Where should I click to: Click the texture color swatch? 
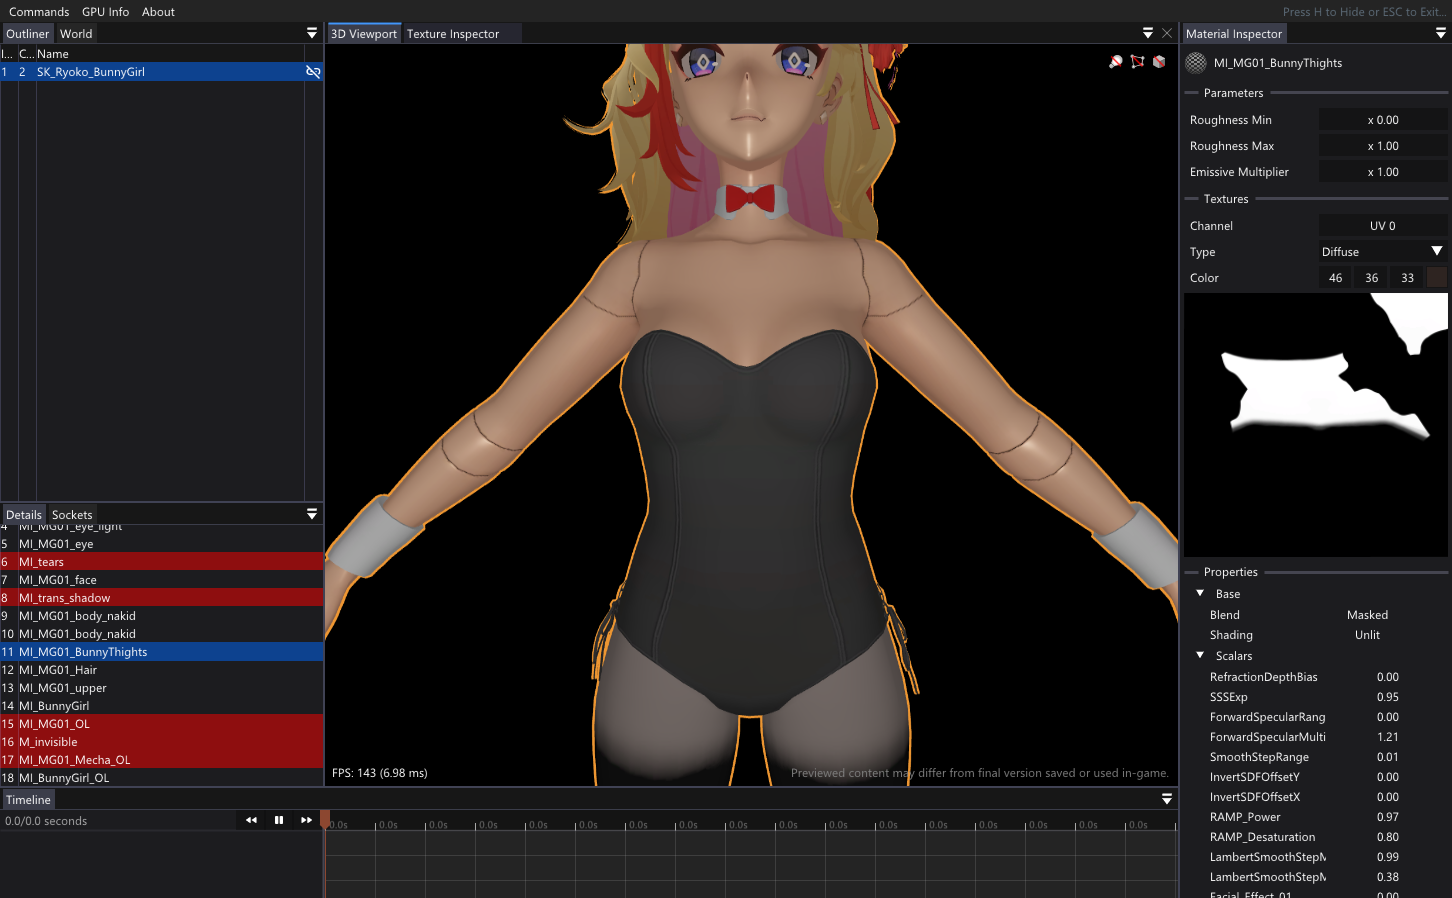[1436, 278]
